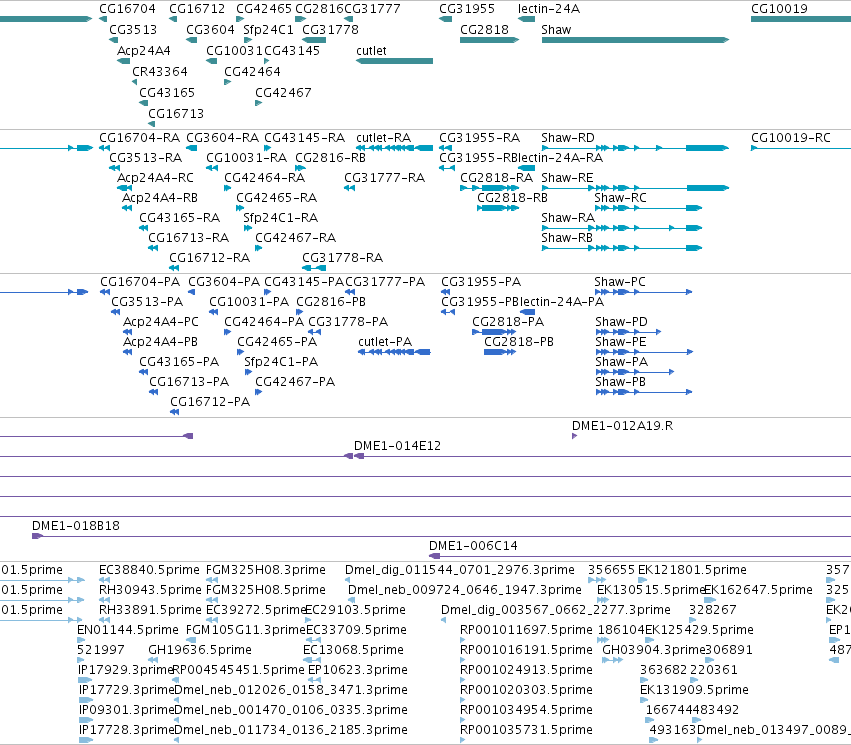851x745 pixels.
Task: Select the Shaw-RC transcript glyph
Action: click(x=648, y=208)
